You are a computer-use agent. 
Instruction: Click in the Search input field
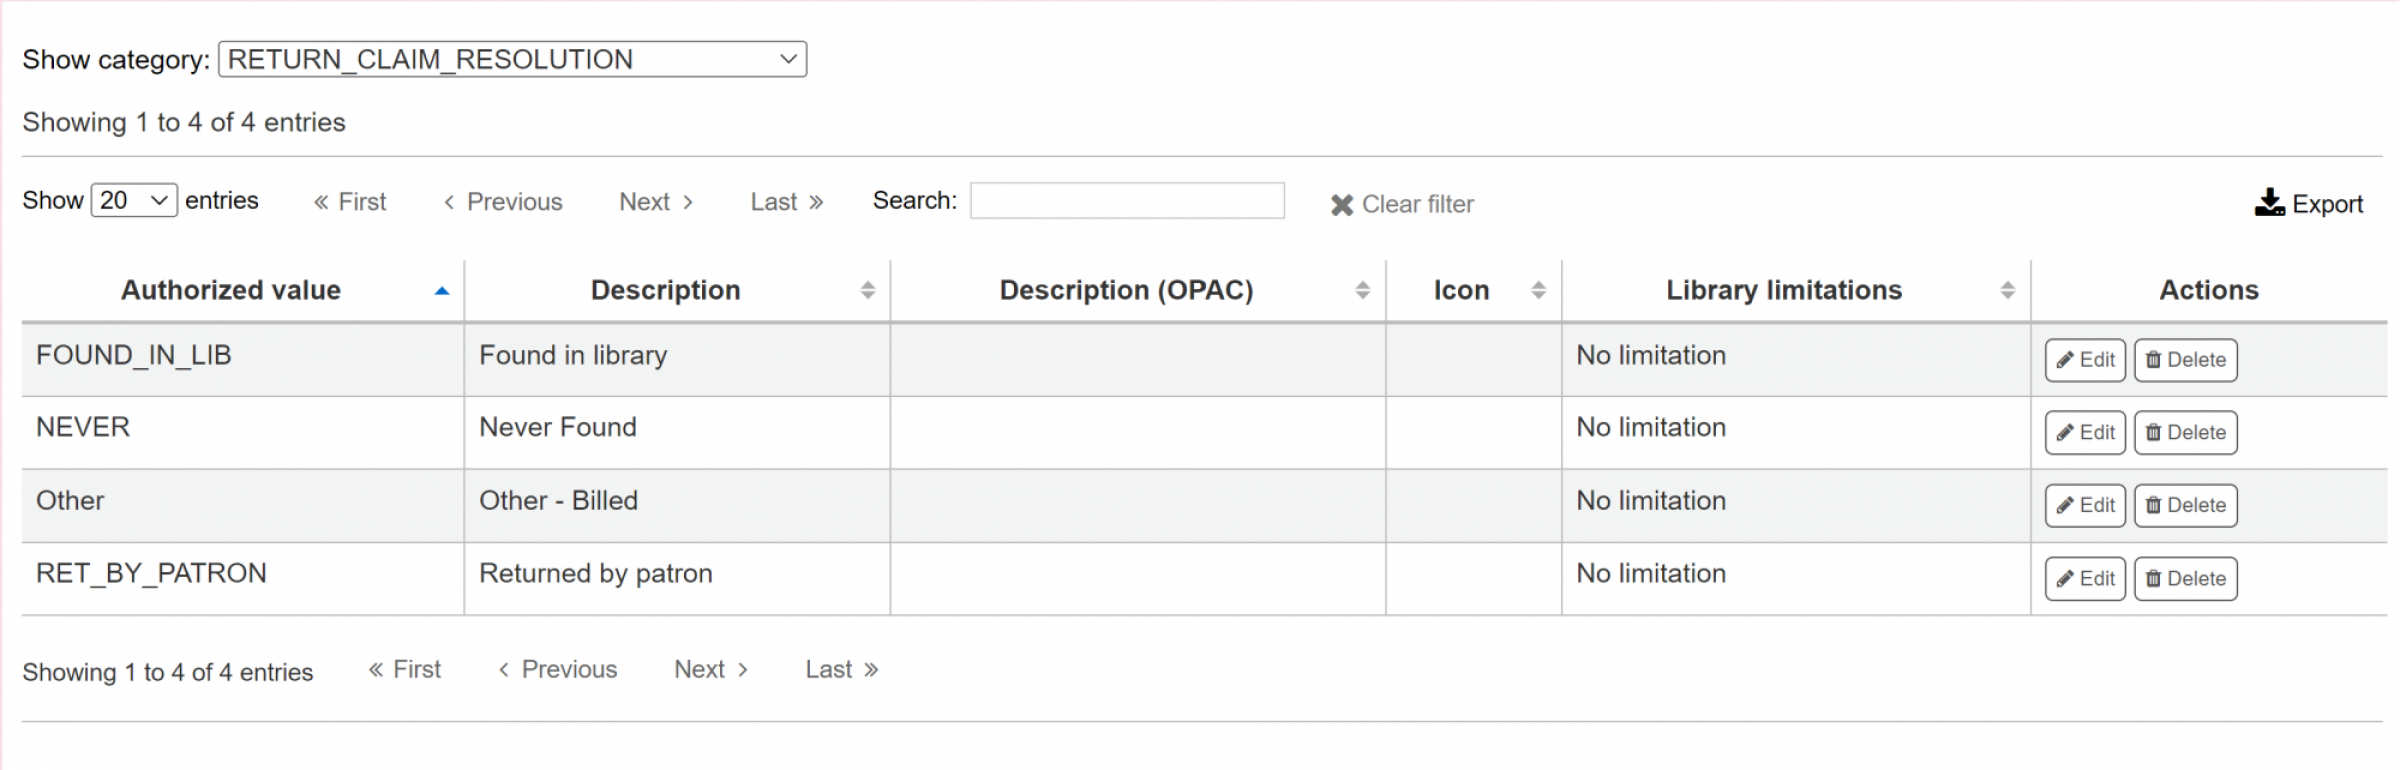pyautogui.click(x=1126, y=201)
